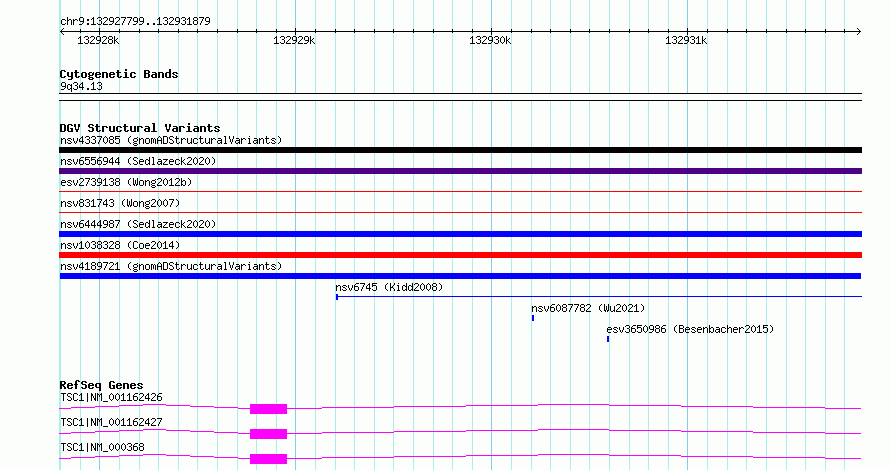The width and height of the screenshot is (890, 470).
Task: Click the chr9:132927799..132931879 coordinate label
Action: [135, 21]
